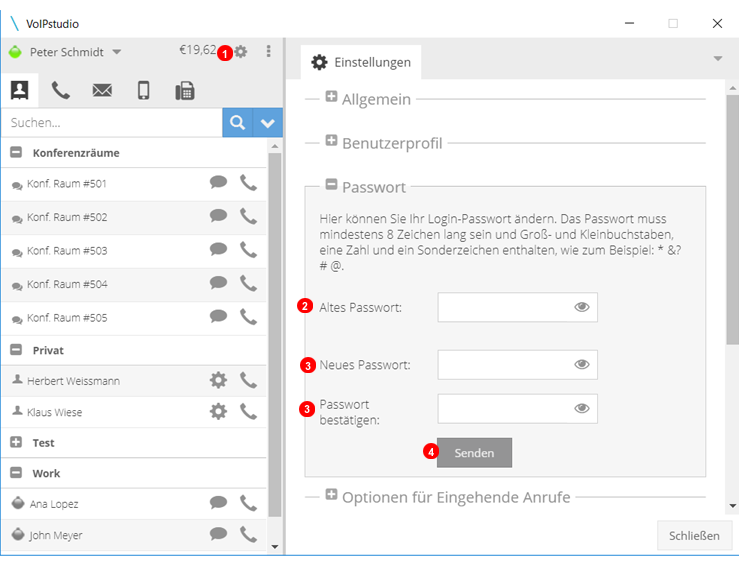
Task: Show the Altes Passwort with eye icon
Action: [x=582, y=307]
